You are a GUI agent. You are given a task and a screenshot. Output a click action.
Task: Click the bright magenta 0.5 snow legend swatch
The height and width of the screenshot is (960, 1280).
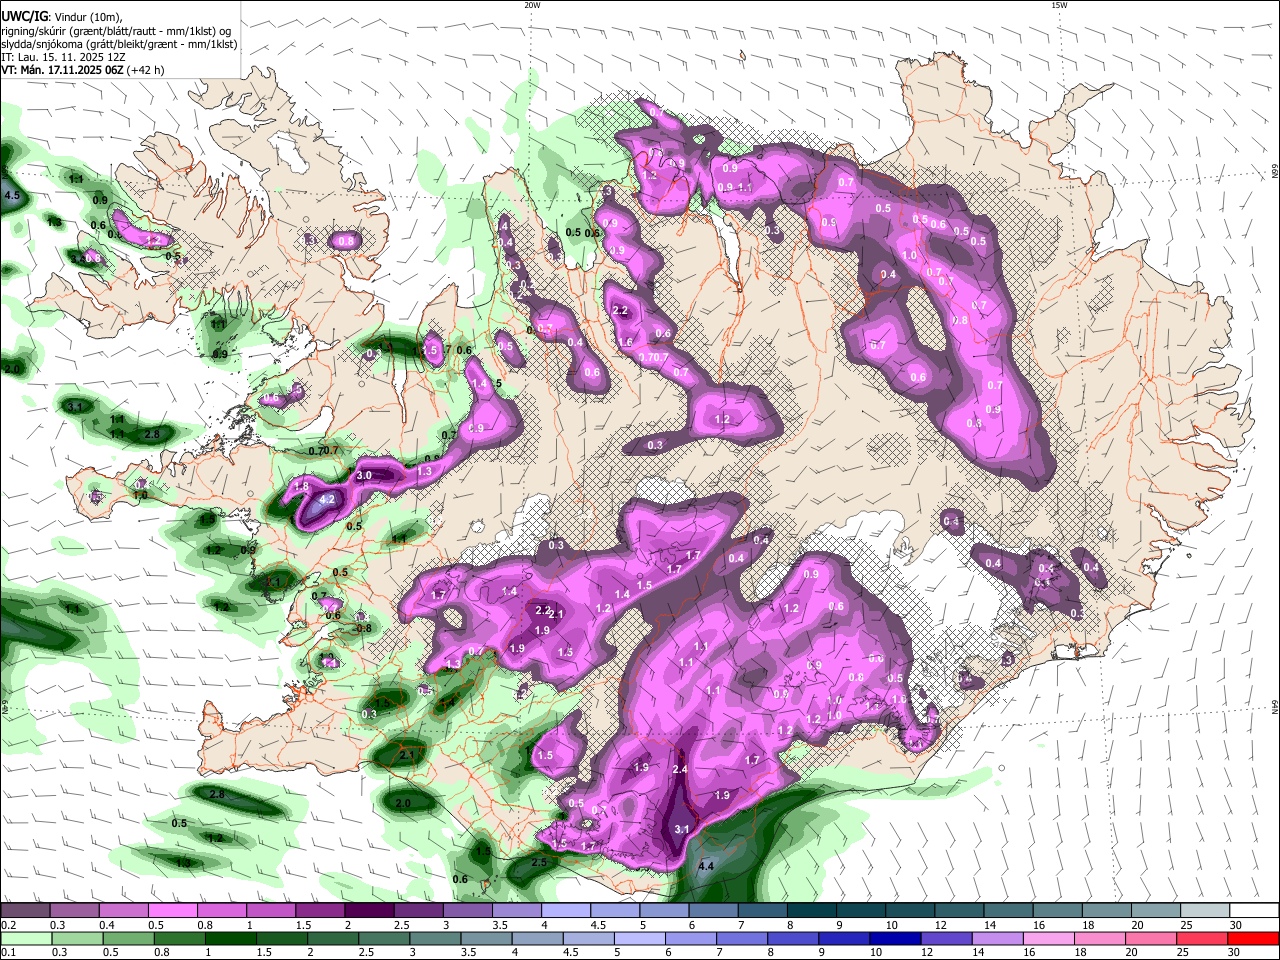[x=171, y=910]
